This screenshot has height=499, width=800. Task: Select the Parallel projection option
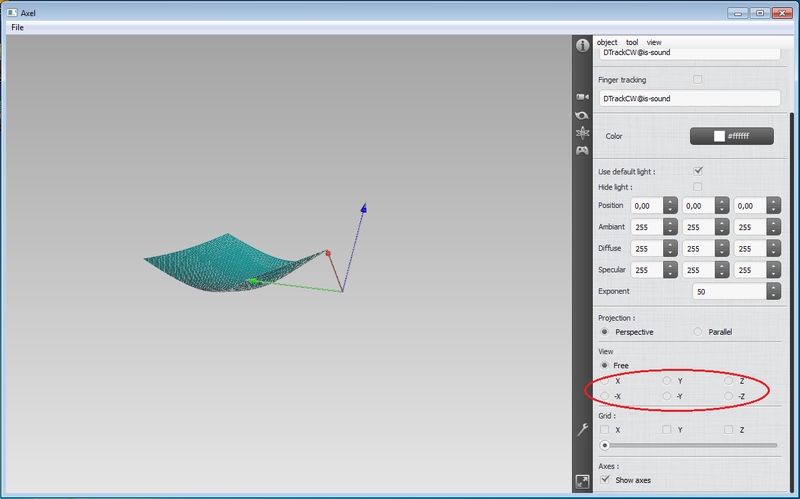point(698,331)
